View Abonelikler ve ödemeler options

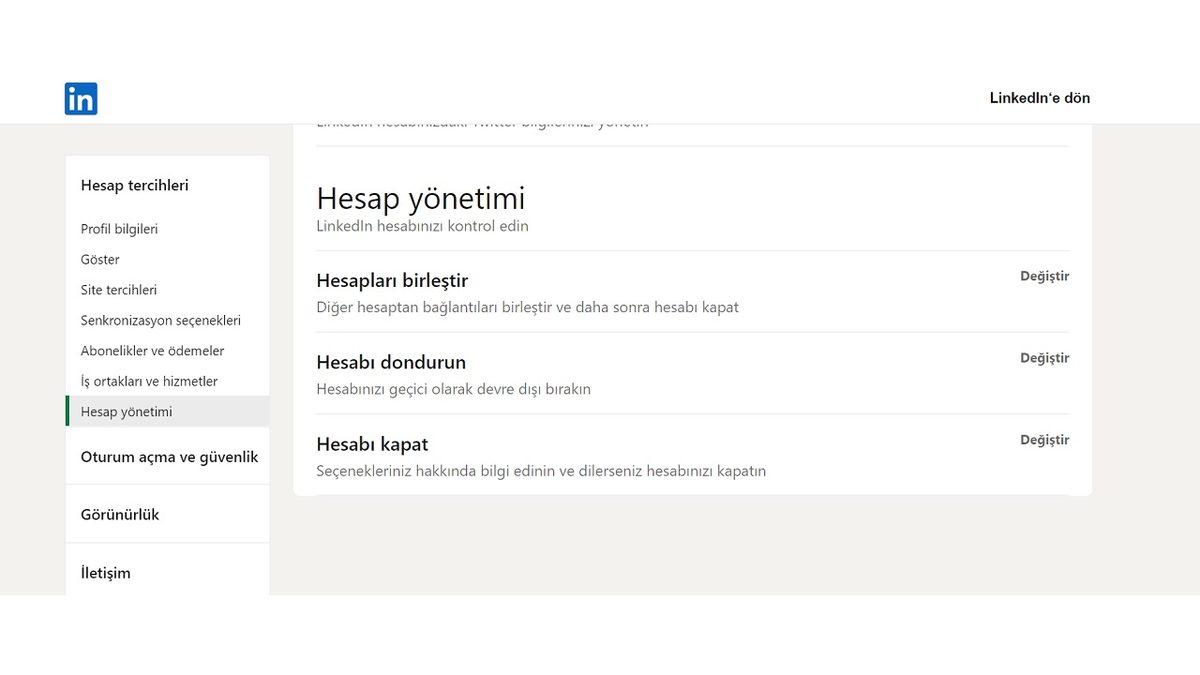[x=152, y=350]
